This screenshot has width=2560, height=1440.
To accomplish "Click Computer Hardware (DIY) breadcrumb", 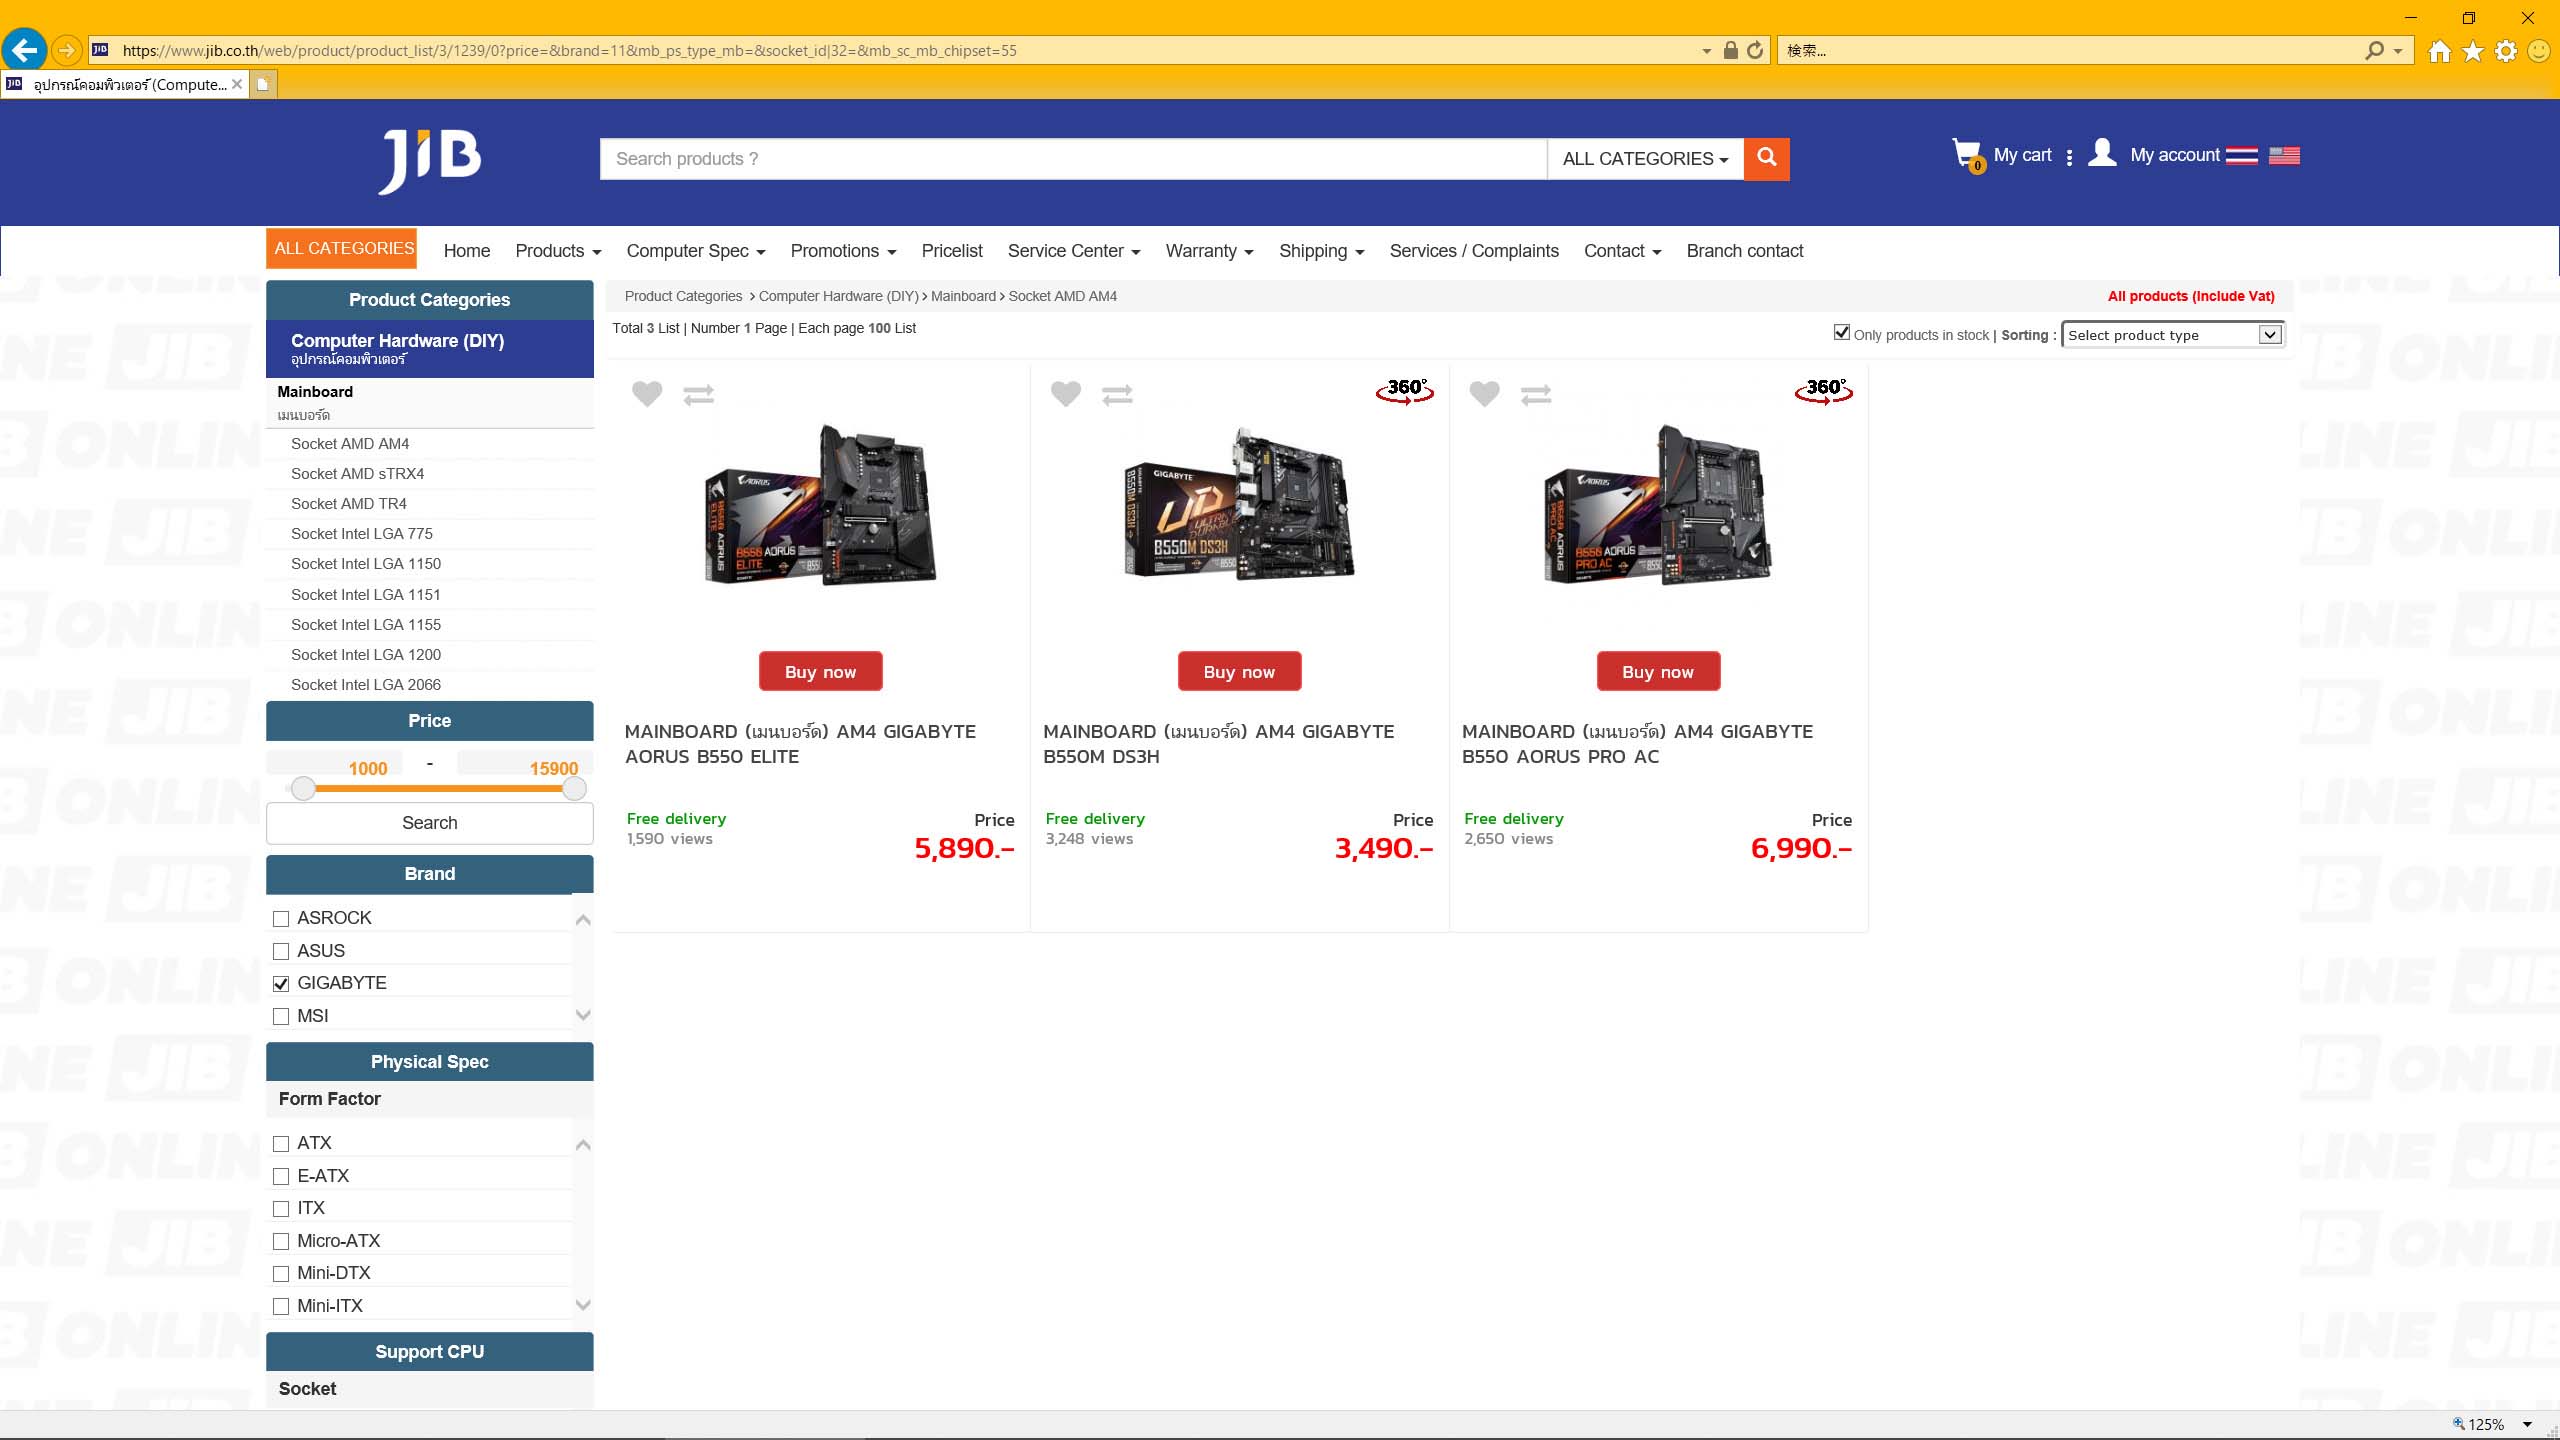I will (838, 296).
